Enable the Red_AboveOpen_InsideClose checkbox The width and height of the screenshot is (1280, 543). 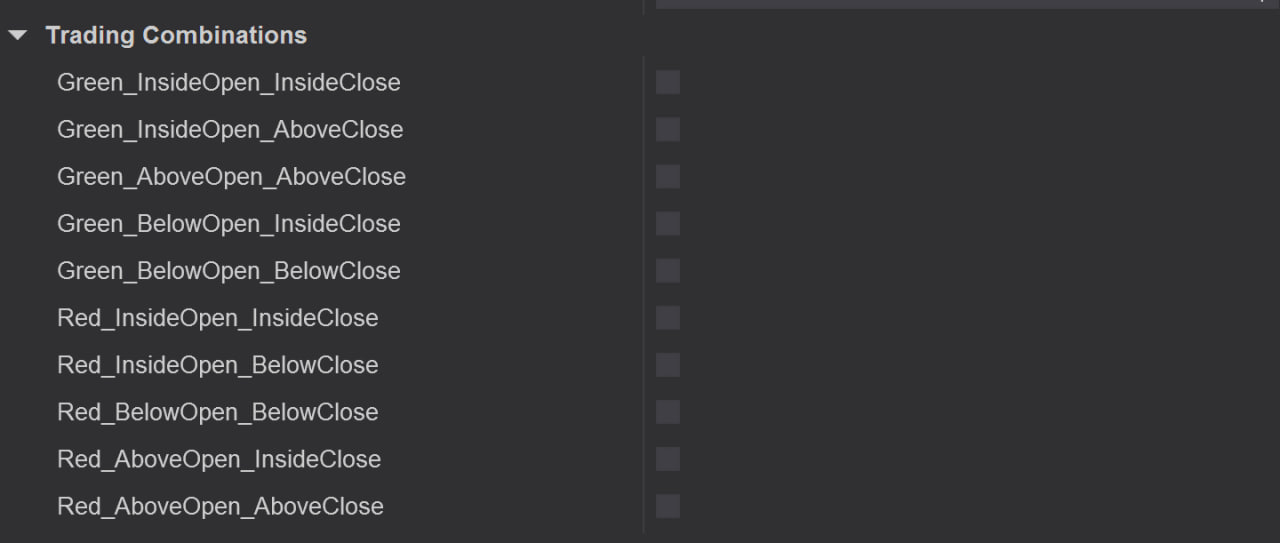668,458
